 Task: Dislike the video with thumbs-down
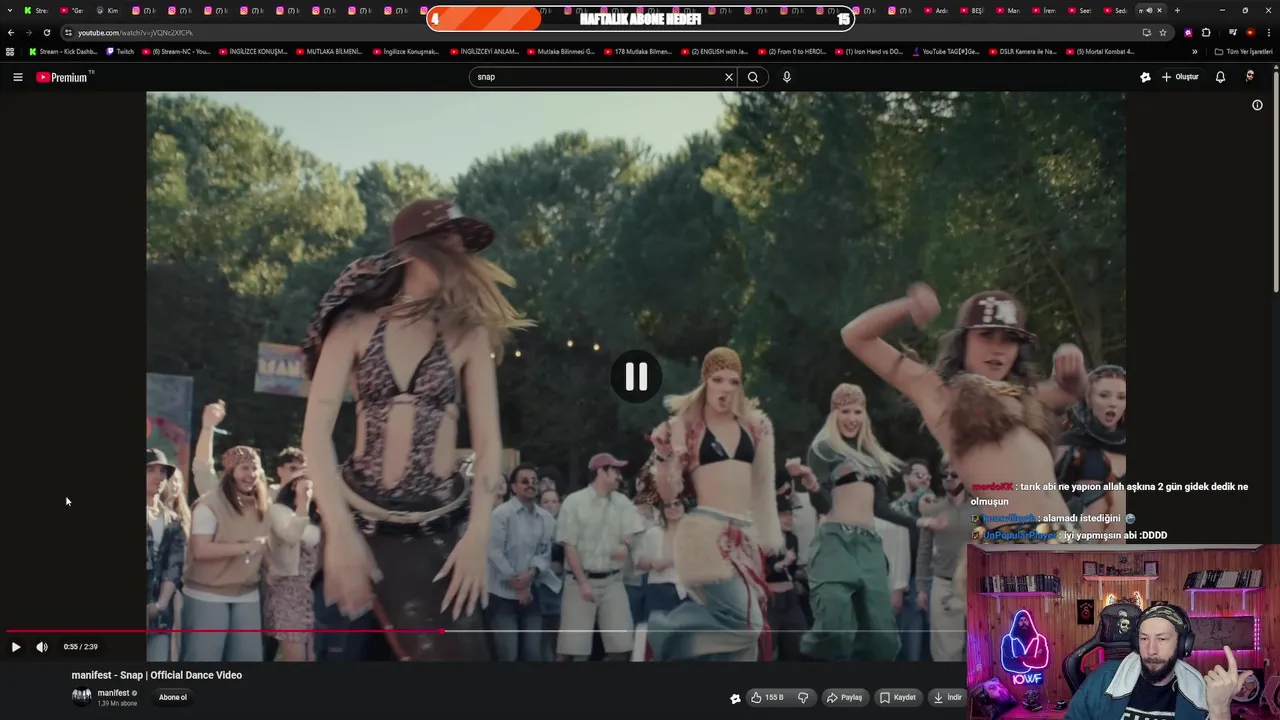(x=803, y=698)
